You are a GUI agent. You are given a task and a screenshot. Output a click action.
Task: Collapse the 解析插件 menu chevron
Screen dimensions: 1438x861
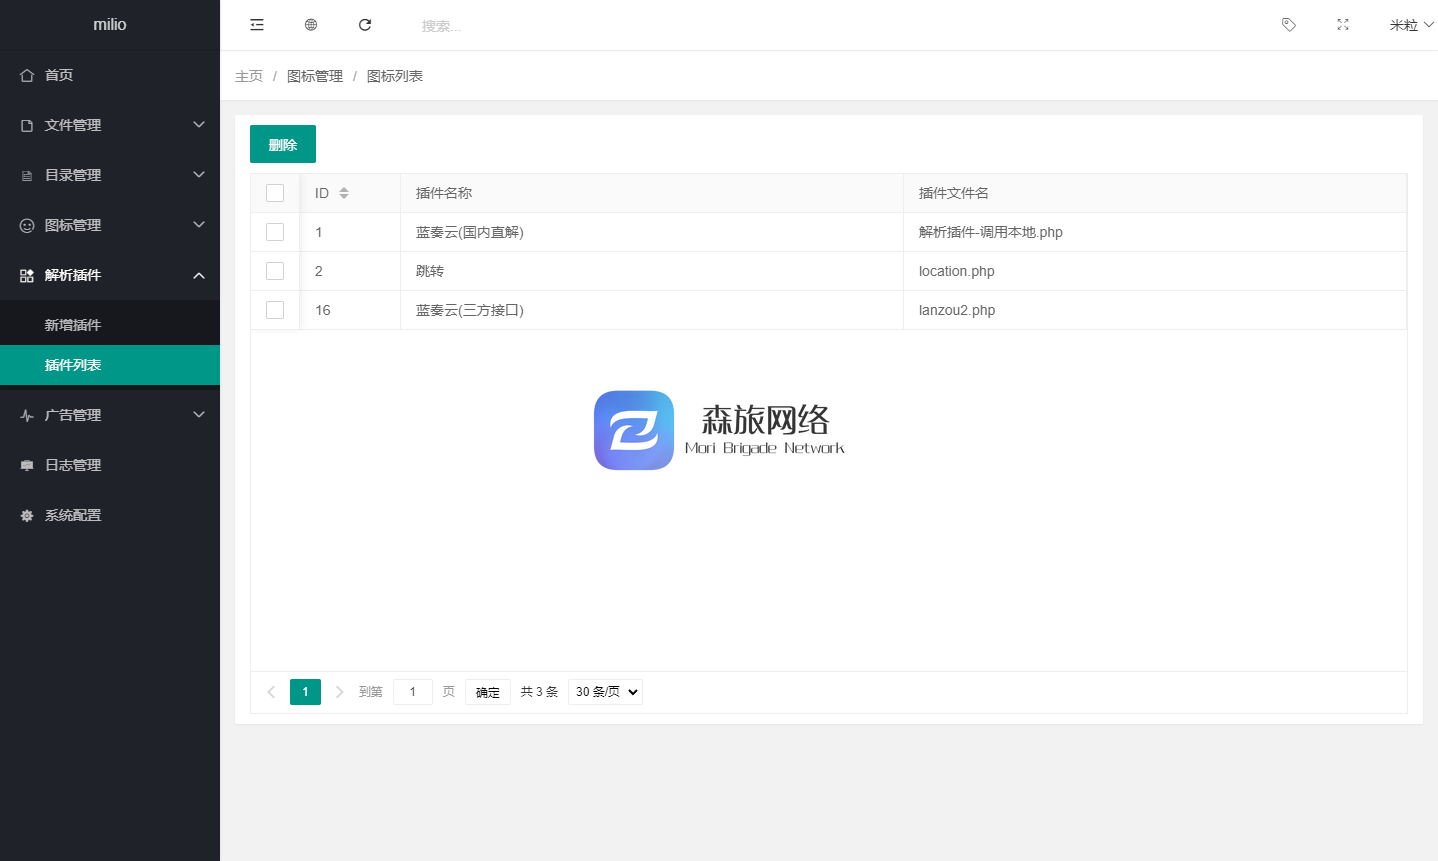[199, 275]
